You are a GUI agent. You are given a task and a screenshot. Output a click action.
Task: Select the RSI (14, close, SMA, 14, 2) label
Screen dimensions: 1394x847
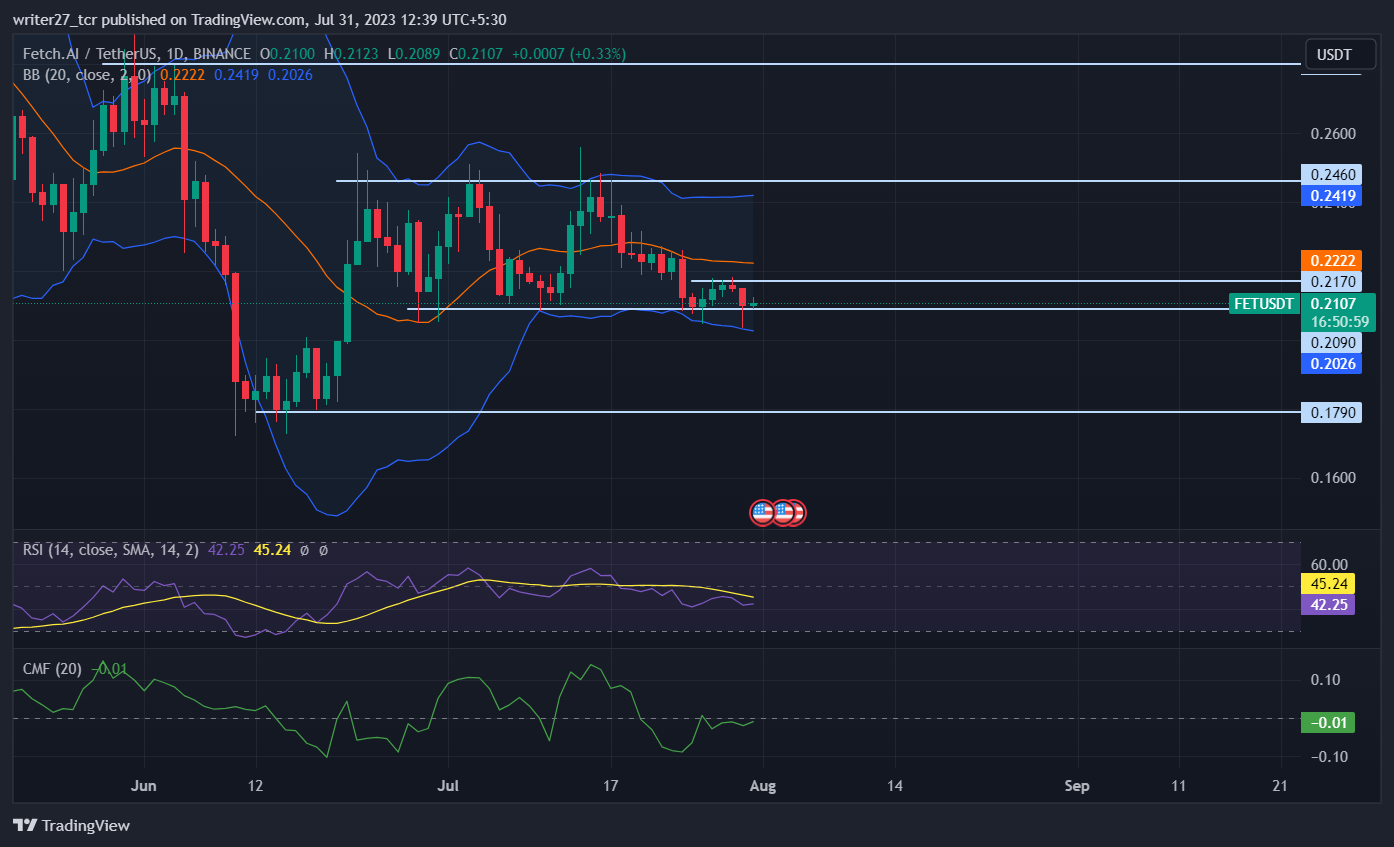[x=110, y=549]
